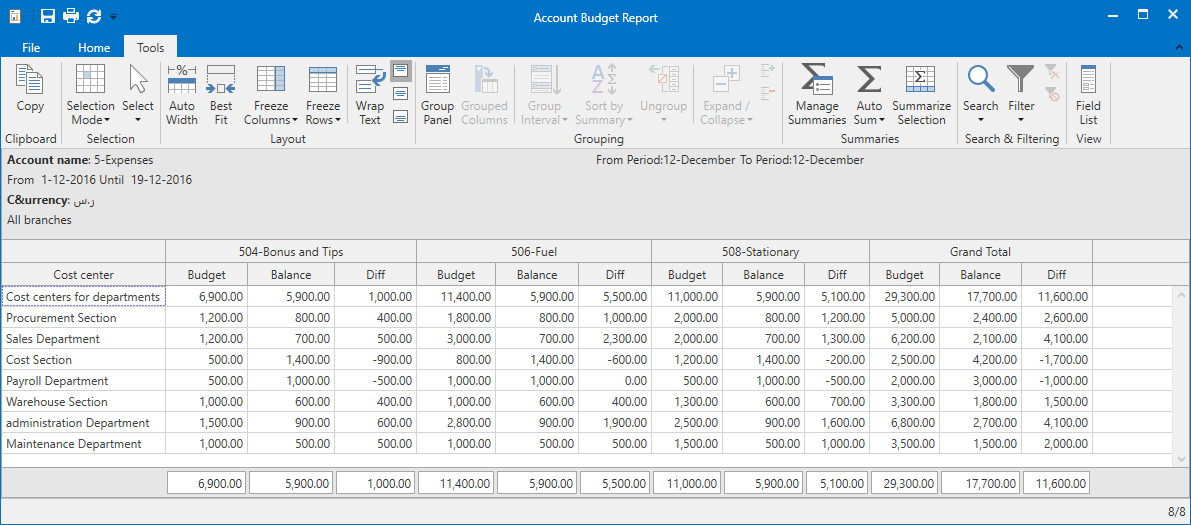Open the Field List view

(x=1088, y=95)
